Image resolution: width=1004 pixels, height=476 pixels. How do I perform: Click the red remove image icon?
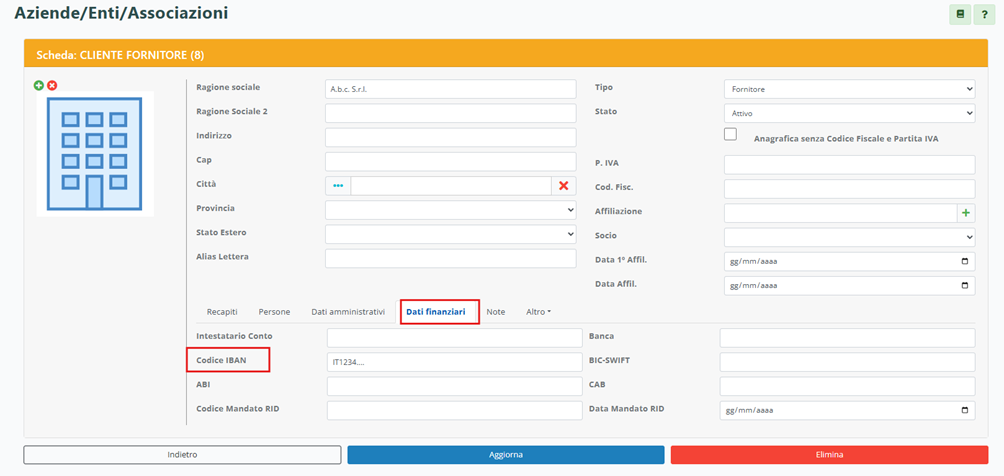click(x=52, y=86)
